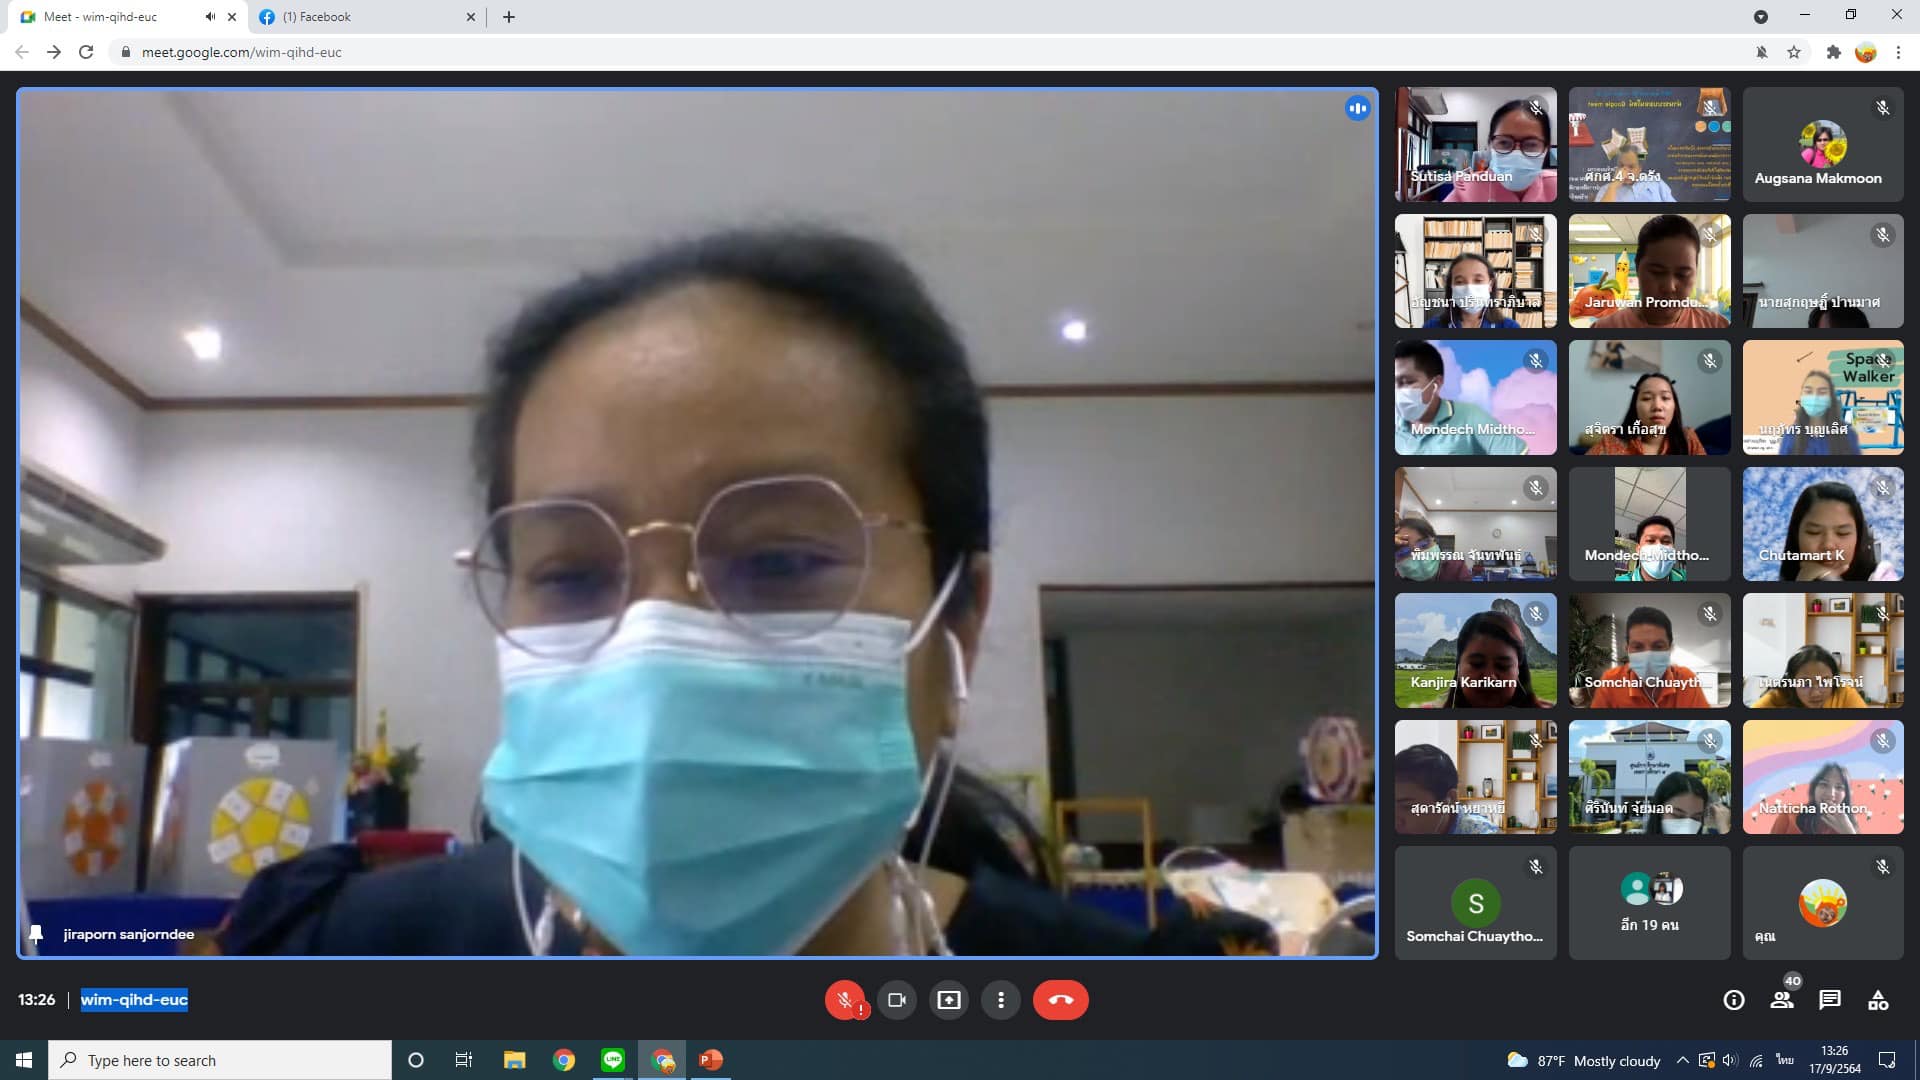This screenshot has height=1080, width=1920.
Task: Toggle camera in Meet control bar
Action: pos(897,1000)
